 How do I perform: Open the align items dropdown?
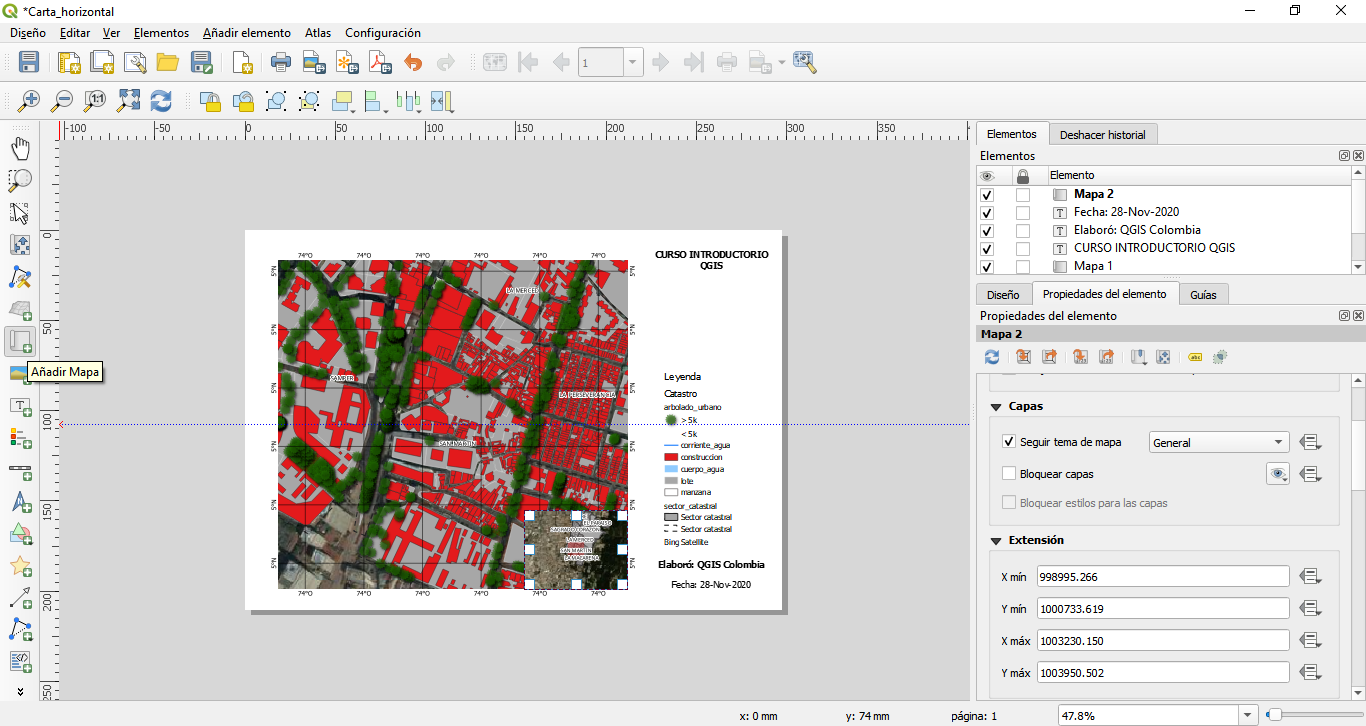374,101
